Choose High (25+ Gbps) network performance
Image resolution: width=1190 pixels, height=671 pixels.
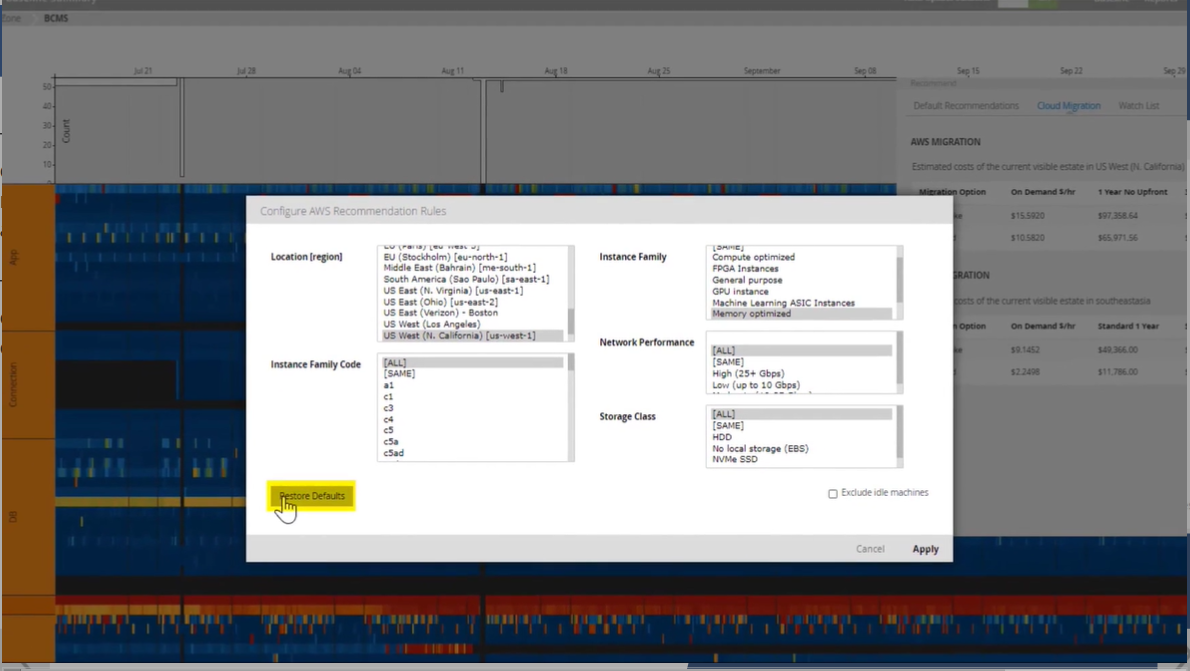[x=748, y=373]
